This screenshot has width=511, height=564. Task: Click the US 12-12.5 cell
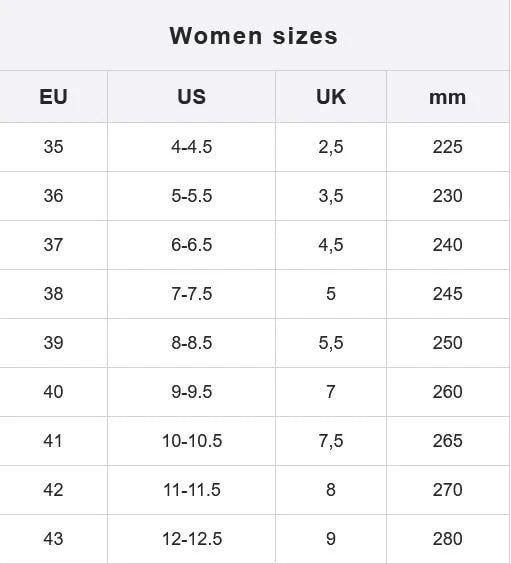[x=192, y=539]
